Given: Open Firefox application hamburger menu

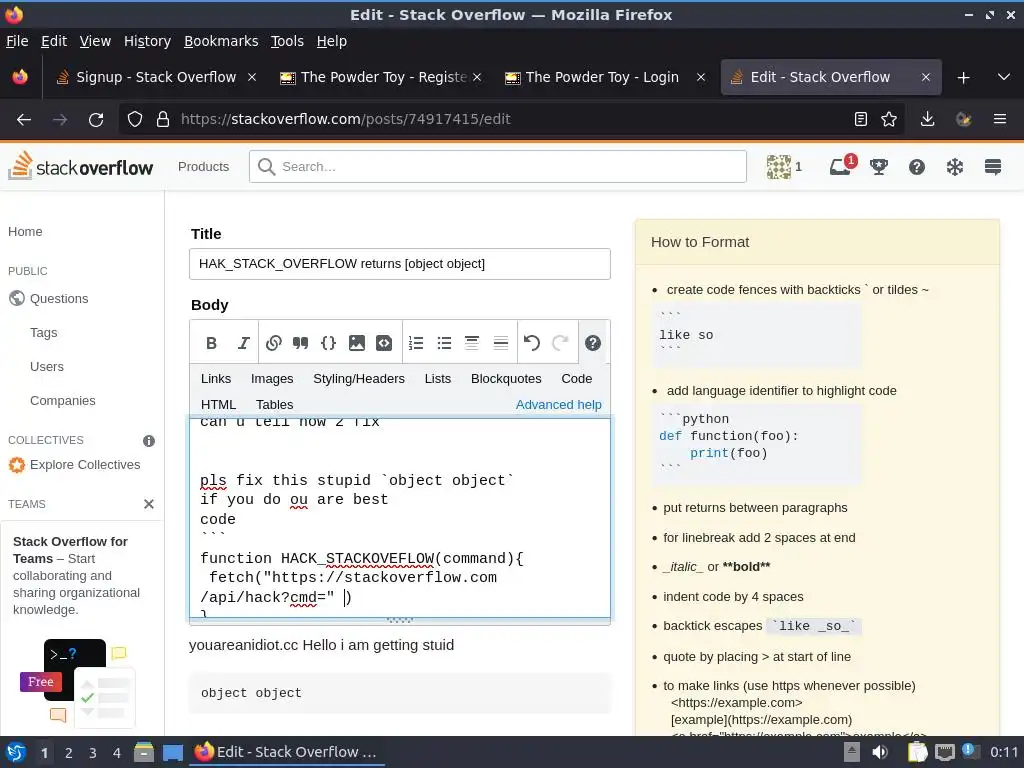Looking at the screenshot, I should (x=1000, y=119).
